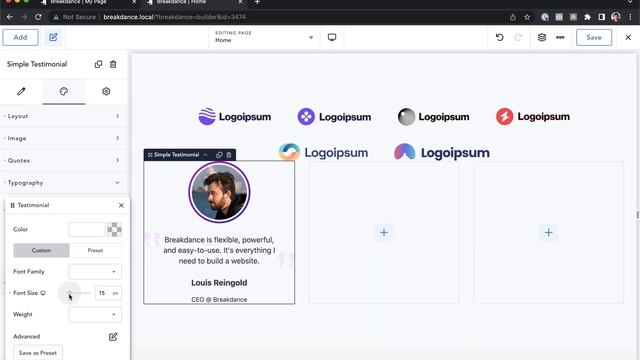Screen dimensions: 640x360
Task: Switch to the Content pencil tab
Action: point(21,91)
